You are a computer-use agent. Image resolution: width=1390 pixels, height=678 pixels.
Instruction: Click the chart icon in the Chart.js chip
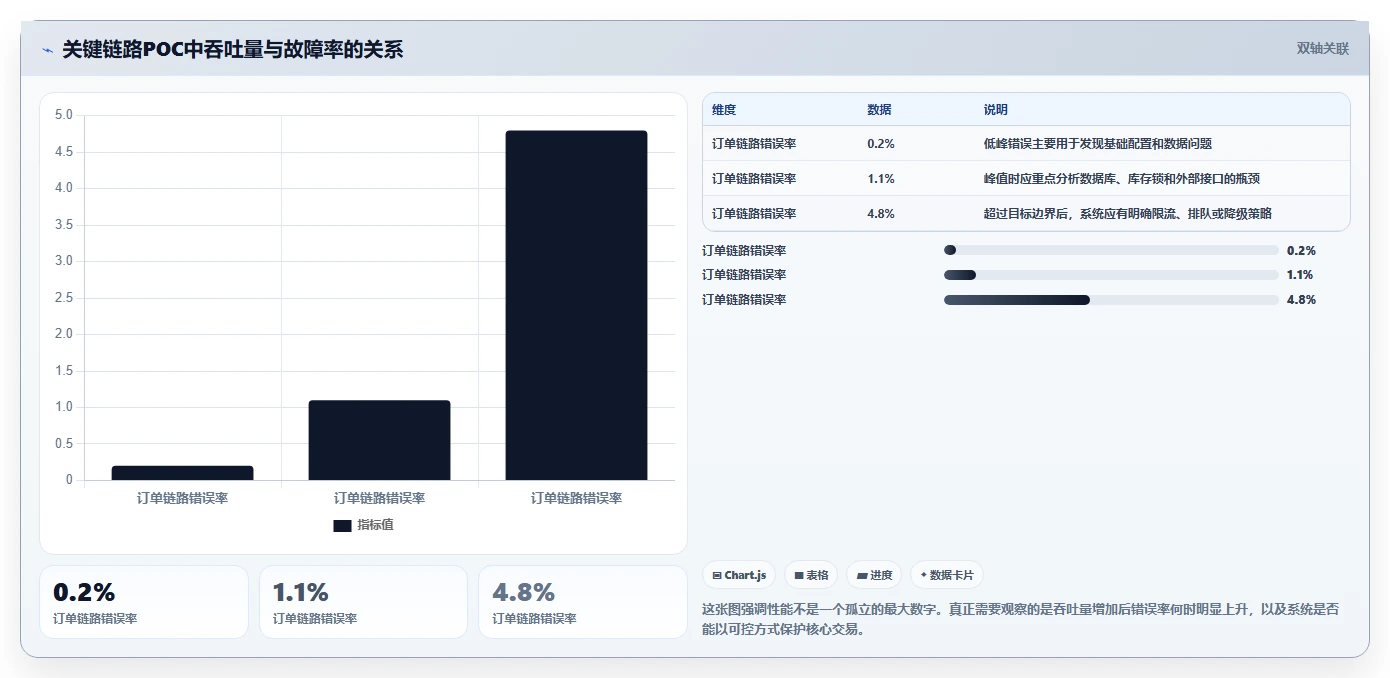coord(717,575)
